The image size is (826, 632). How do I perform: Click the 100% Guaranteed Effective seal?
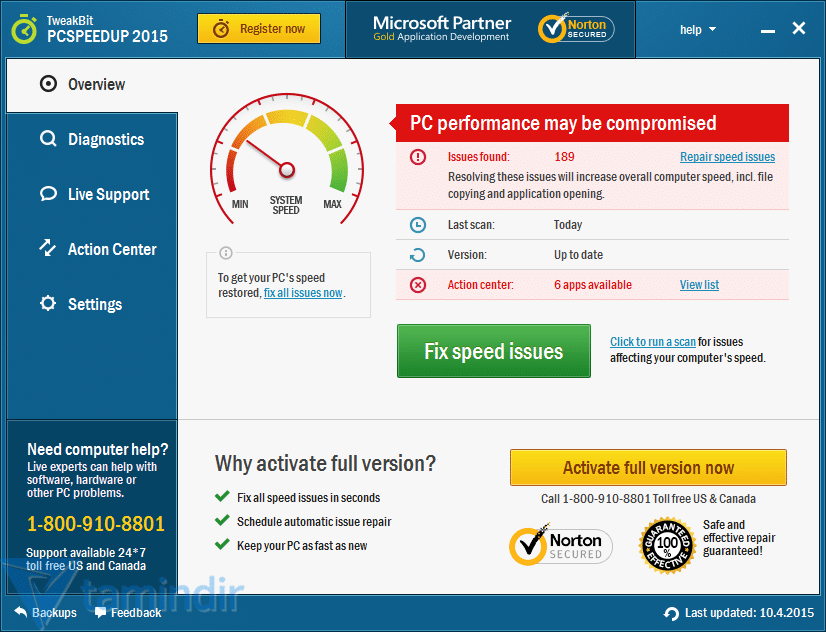click(x=667, y=546)
